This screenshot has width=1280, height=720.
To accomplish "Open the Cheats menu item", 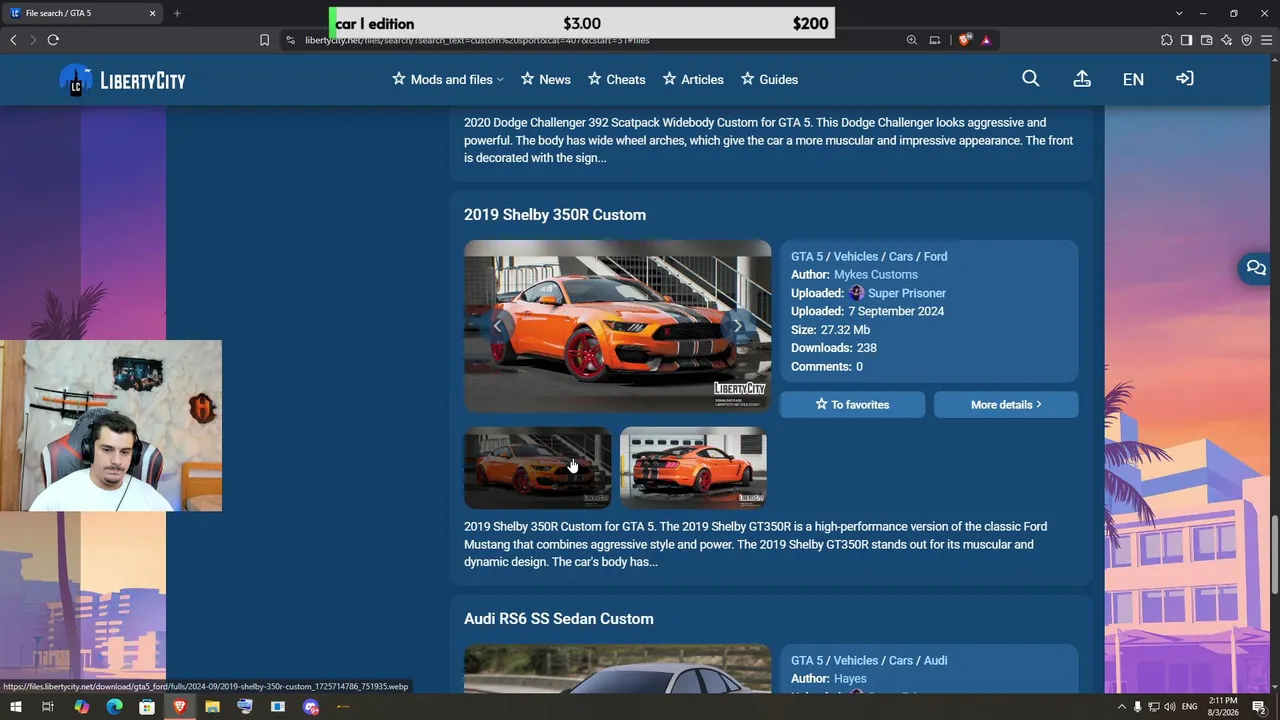I will [617, 79].
